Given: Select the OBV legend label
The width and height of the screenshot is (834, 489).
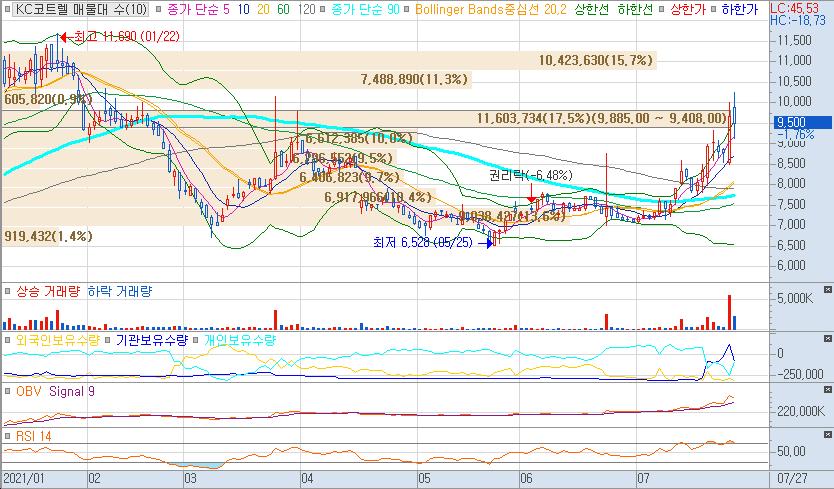Looking at the screenshot, I should (x=28, y=391).
